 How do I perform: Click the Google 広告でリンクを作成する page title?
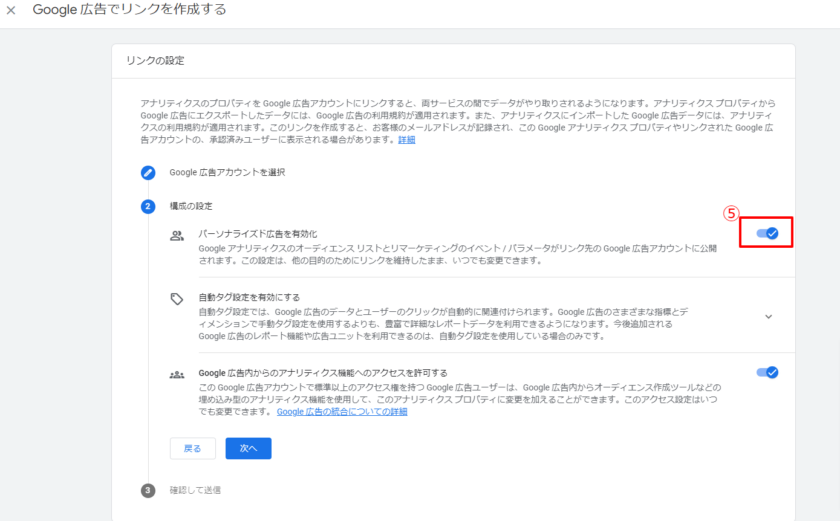point(129,10)
